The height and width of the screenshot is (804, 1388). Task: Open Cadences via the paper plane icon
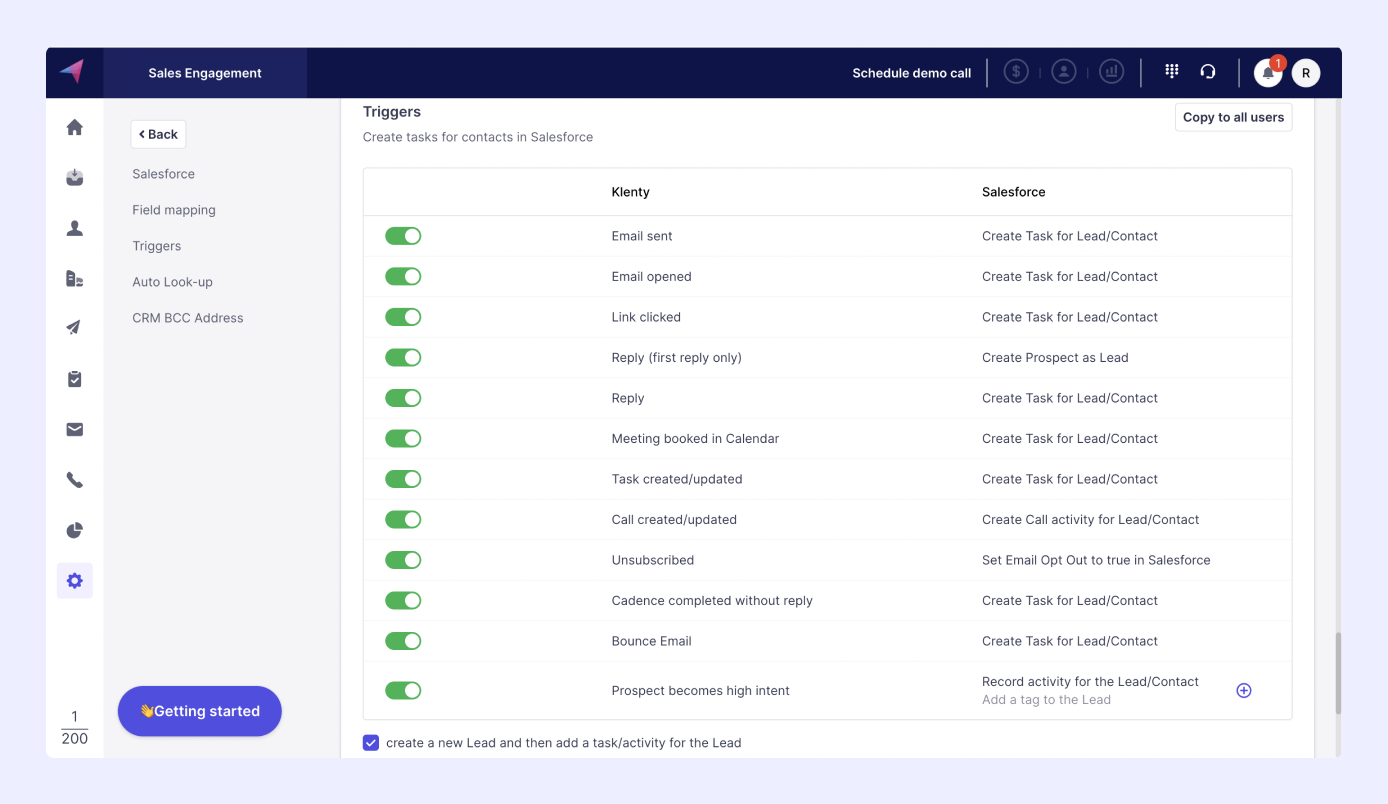(74, 328)
